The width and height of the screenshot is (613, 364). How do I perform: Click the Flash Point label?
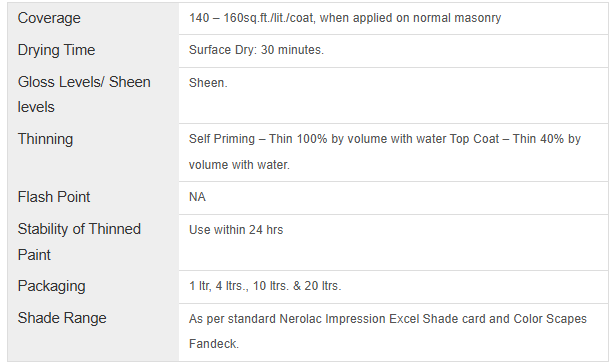coord(54,197)
